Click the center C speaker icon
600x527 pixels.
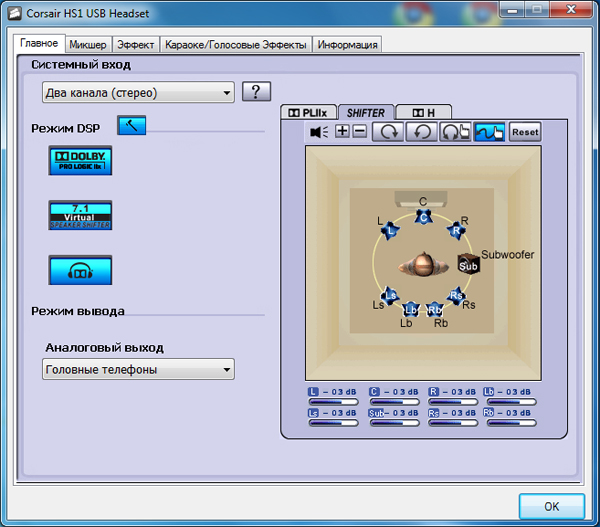point(424,217)
